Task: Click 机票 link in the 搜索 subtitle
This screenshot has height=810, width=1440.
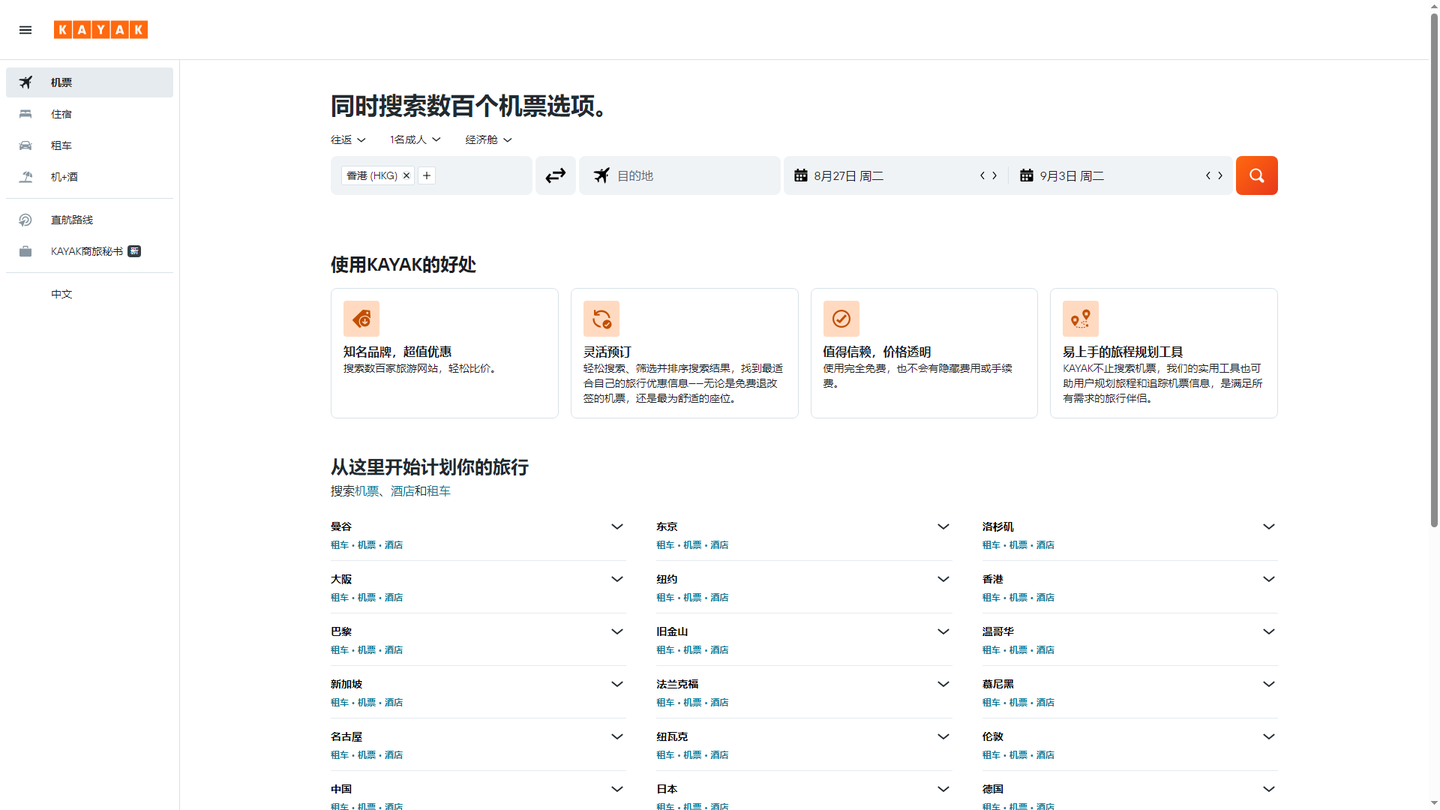Action: pos(367,491)
